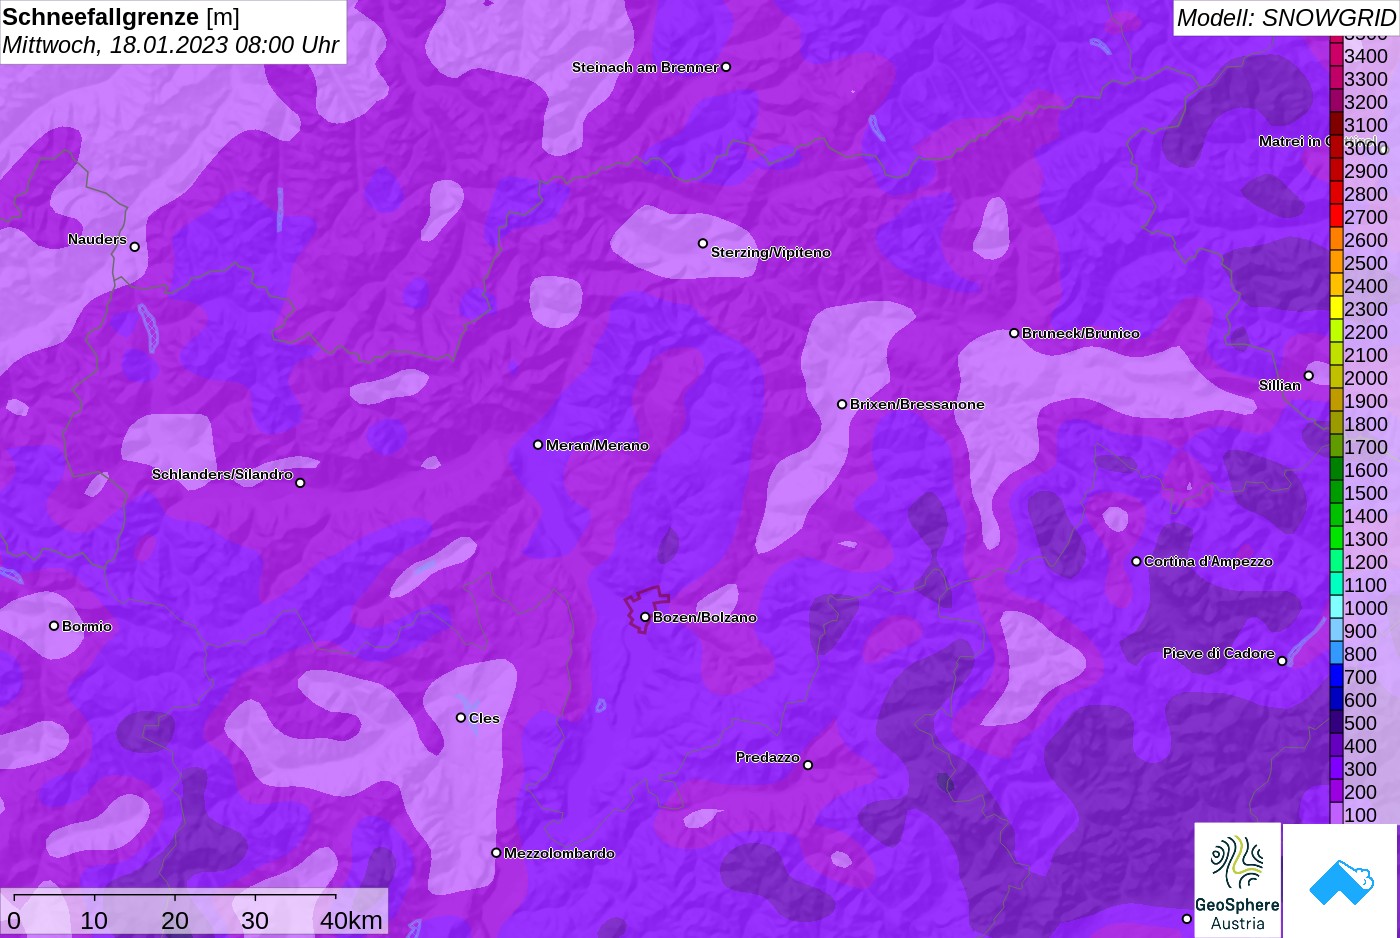Viewport: 1400px width, 938px height.
Task: Click the Bozen/Bolzano text label
Action: (705, 617)
